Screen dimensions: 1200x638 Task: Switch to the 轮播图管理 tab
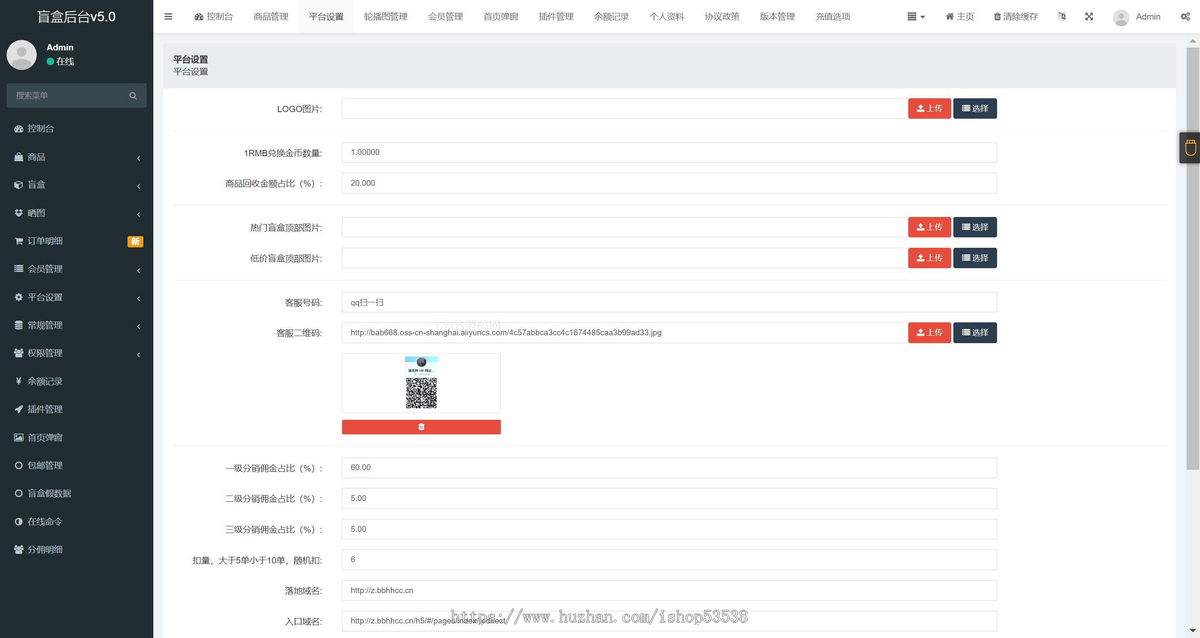coord(386,17)
